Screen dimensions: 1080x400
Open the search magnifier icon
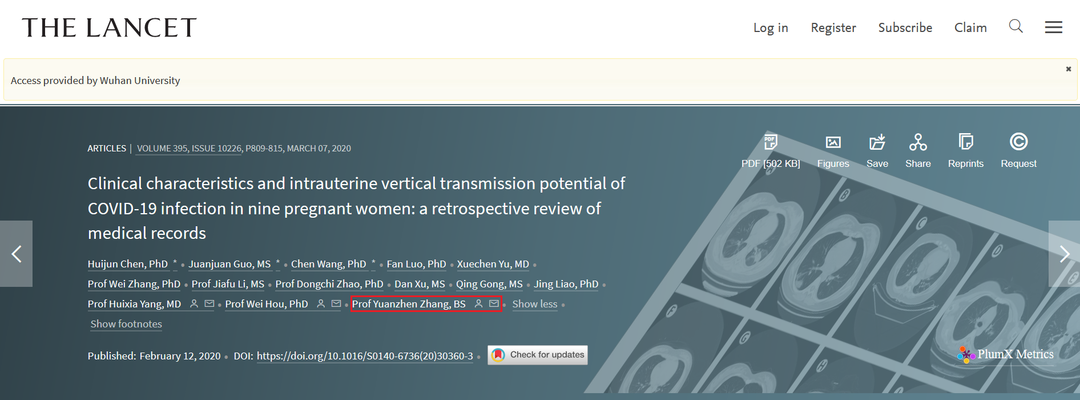pyautogui.click(x=1016, y=26)
